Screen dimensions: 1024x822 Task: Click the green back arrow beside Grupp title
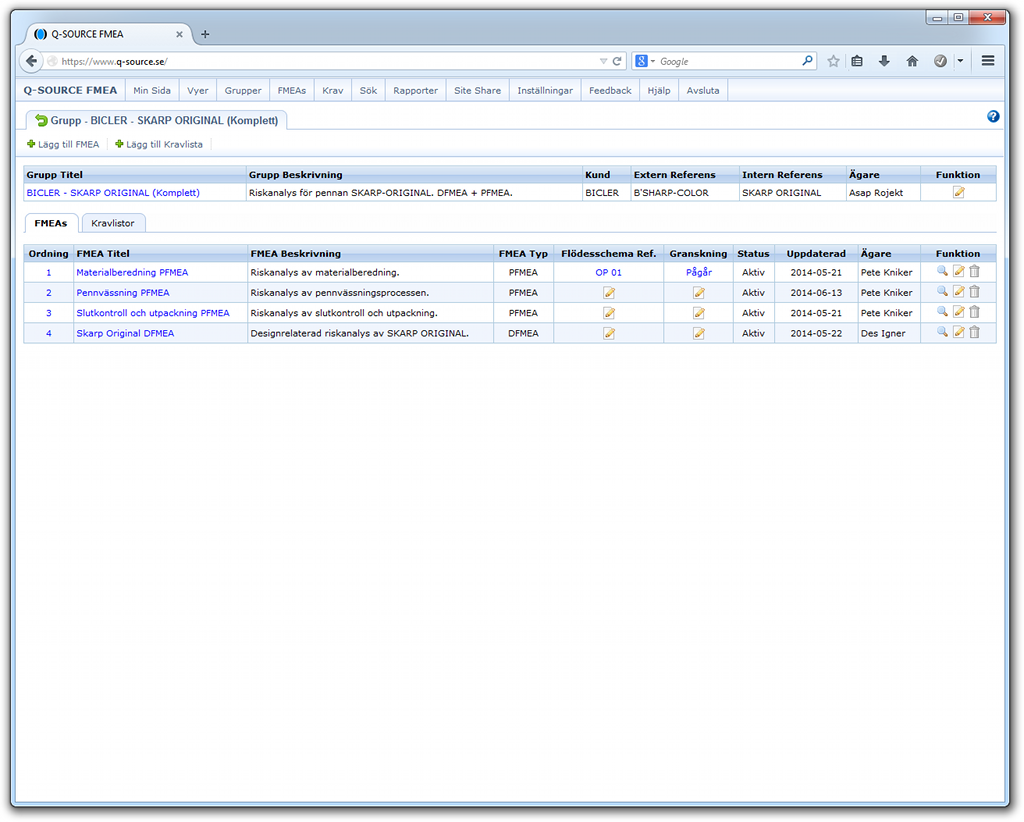41,120
